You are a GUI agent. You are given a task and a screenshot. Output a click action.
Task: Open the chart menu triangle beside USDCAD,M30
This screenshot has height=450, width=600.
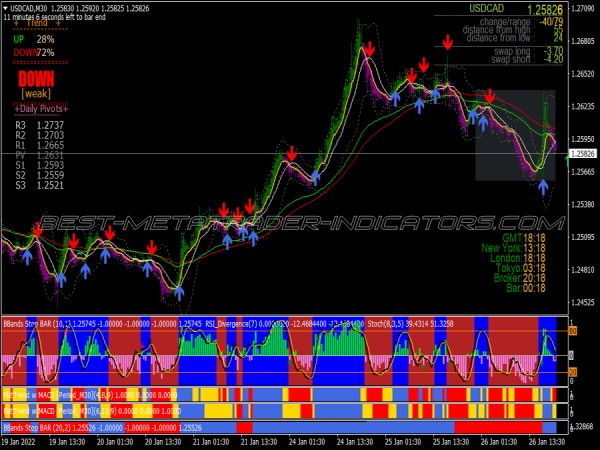(6, 8)
